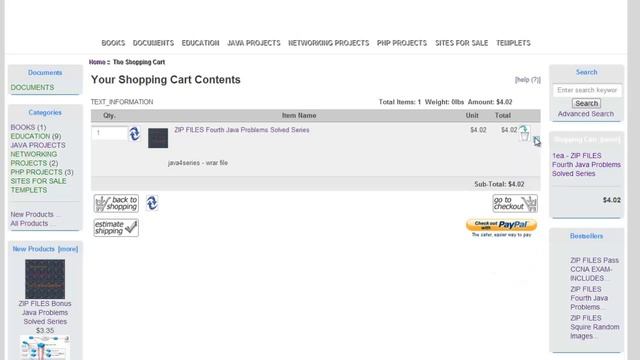Open the Advanced Search link
The image size is (640, 360).
coord(586,114)
